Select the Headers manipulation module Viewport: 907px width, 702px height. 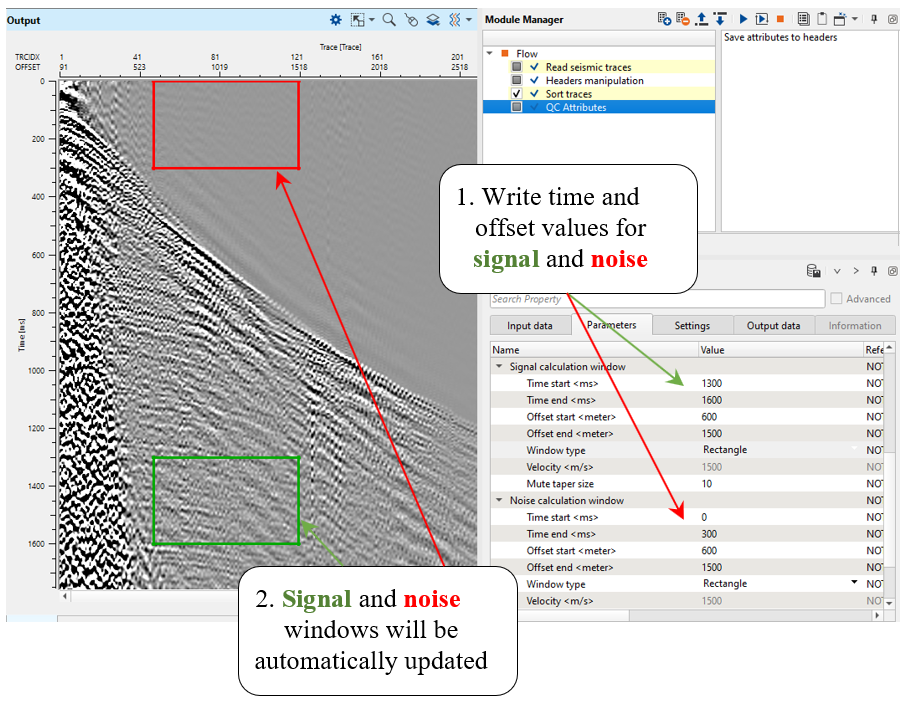[594, 80]
